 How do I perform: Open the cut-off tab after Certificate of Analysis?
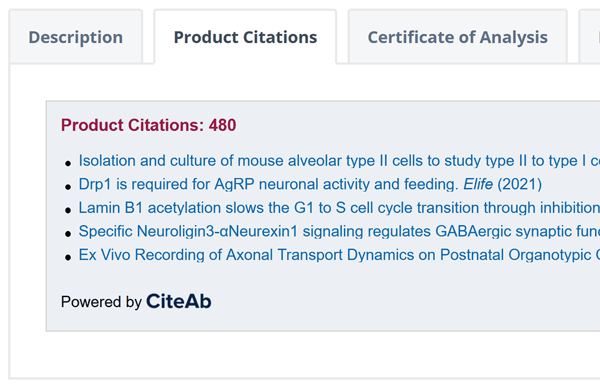pos(590,37)
